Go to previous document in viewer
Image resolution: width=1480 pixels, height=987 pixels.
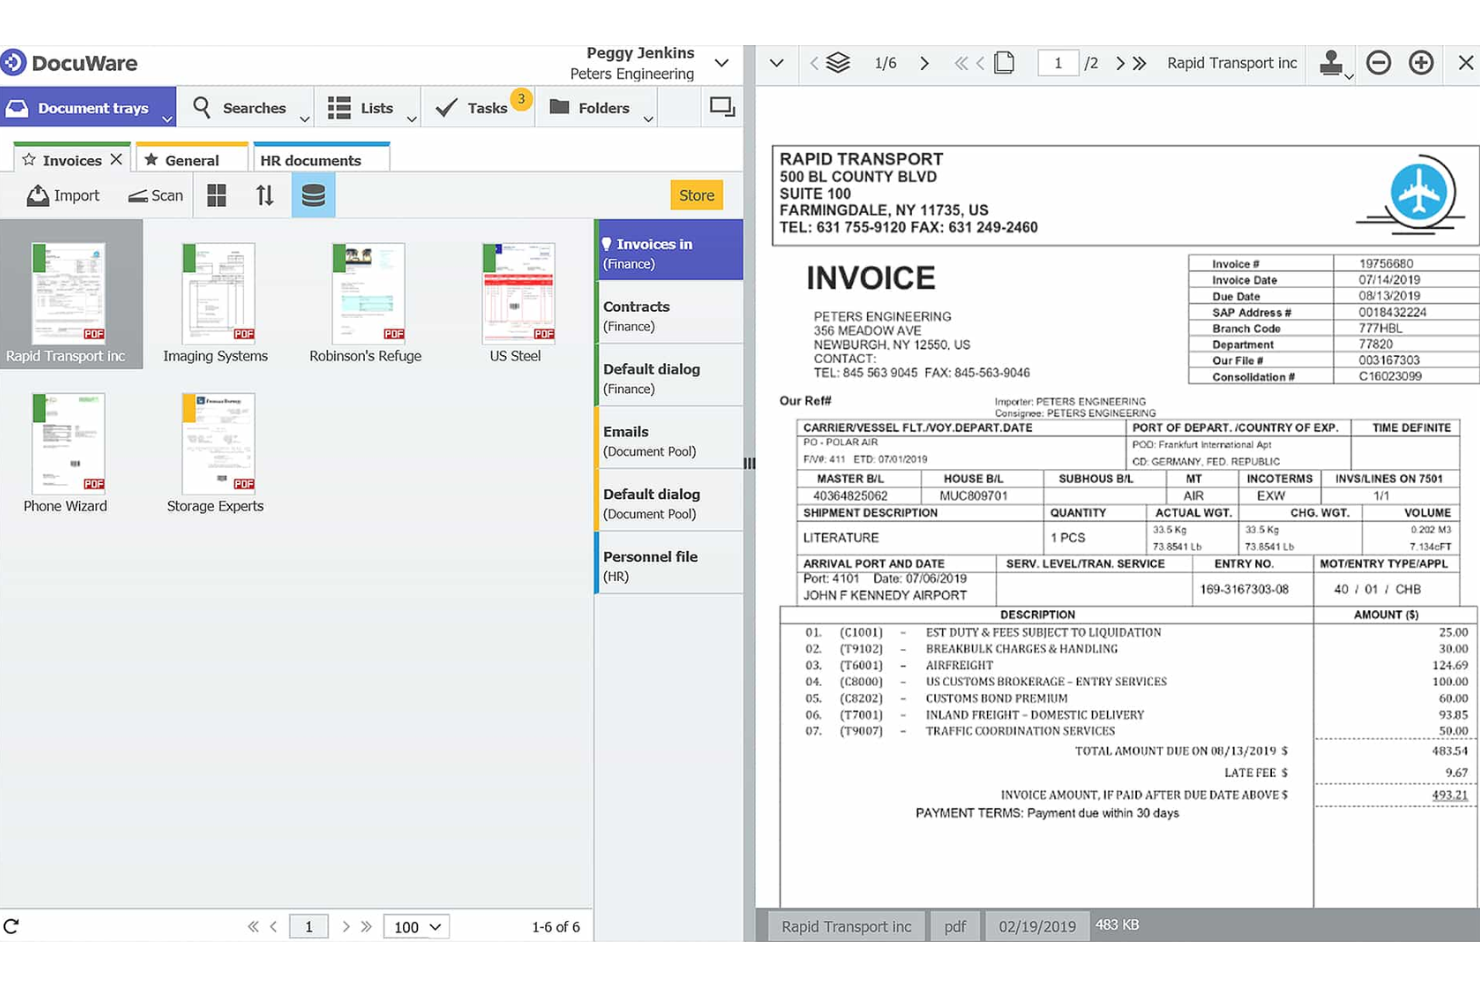(x=813, y=63)
